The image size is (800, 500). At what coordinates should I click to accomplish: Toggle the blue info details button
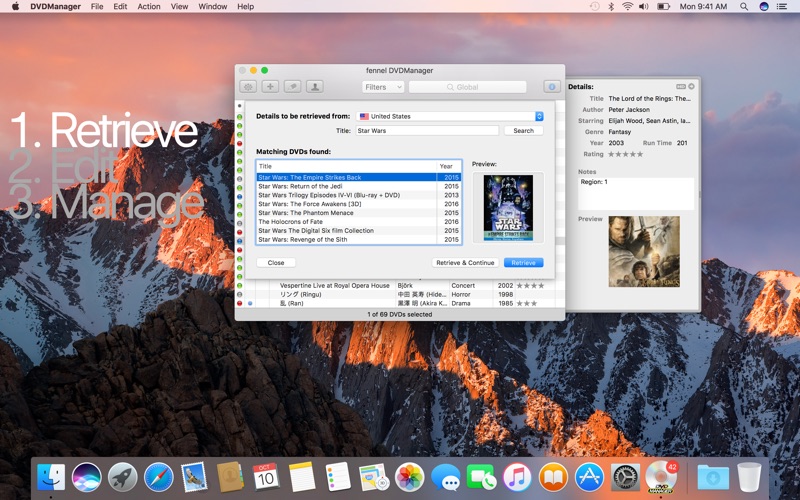pos(552,87)
